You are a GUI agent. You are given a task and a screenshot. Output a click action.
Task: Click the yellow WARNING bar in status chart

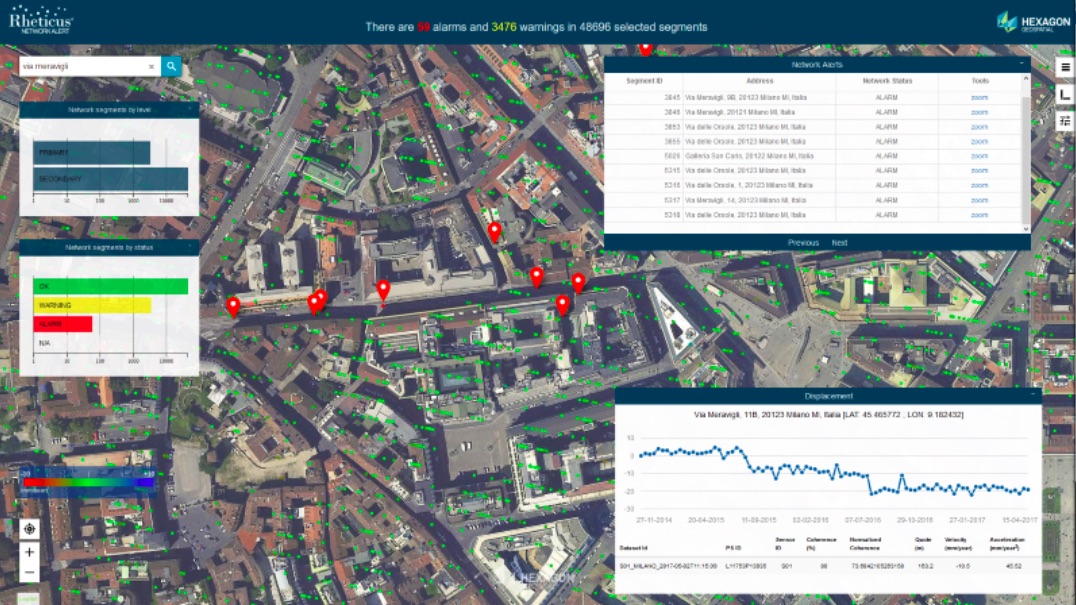click(x=92, y=305)
